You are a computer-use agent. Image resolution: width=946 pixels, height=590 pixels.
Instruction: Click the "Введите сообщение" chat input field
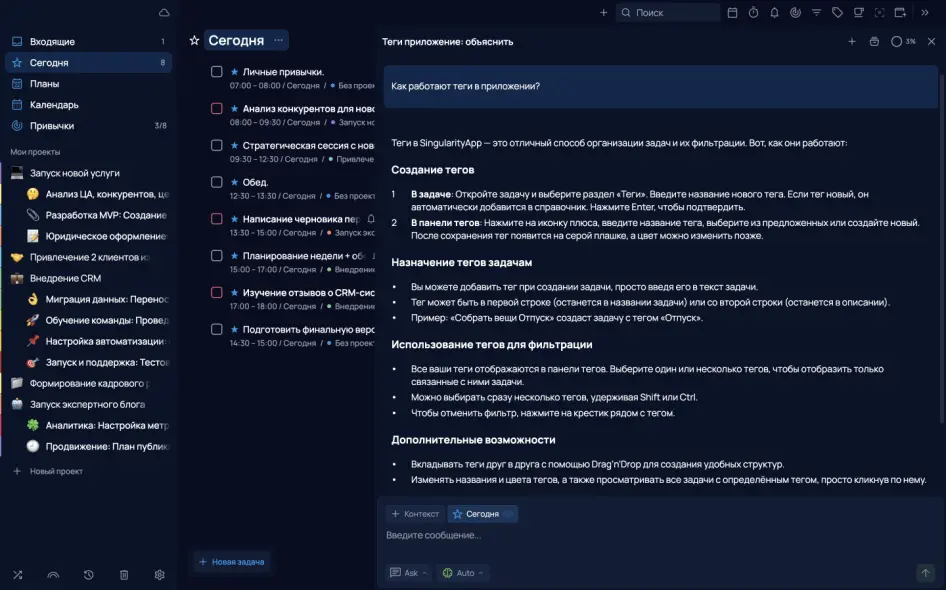(650, 536)
